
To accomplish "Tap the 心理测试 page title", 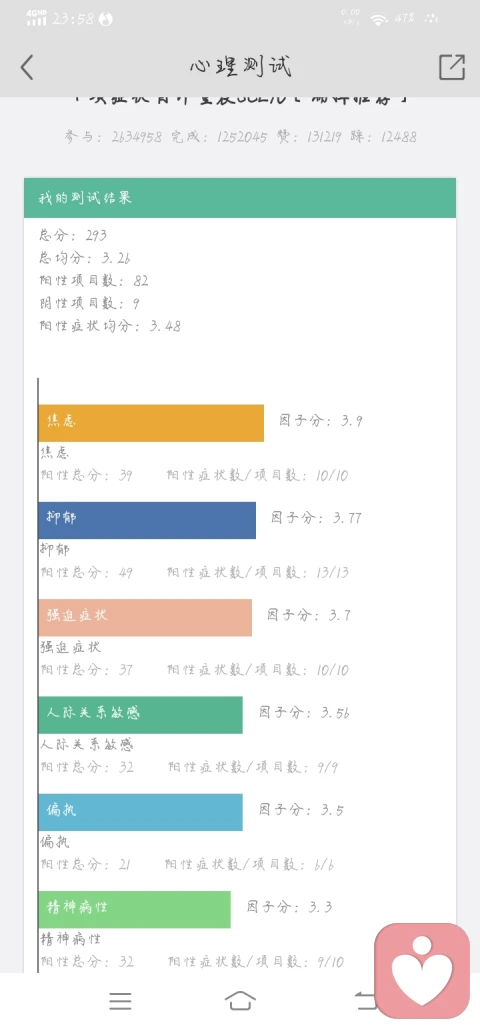I will [240, 67].
